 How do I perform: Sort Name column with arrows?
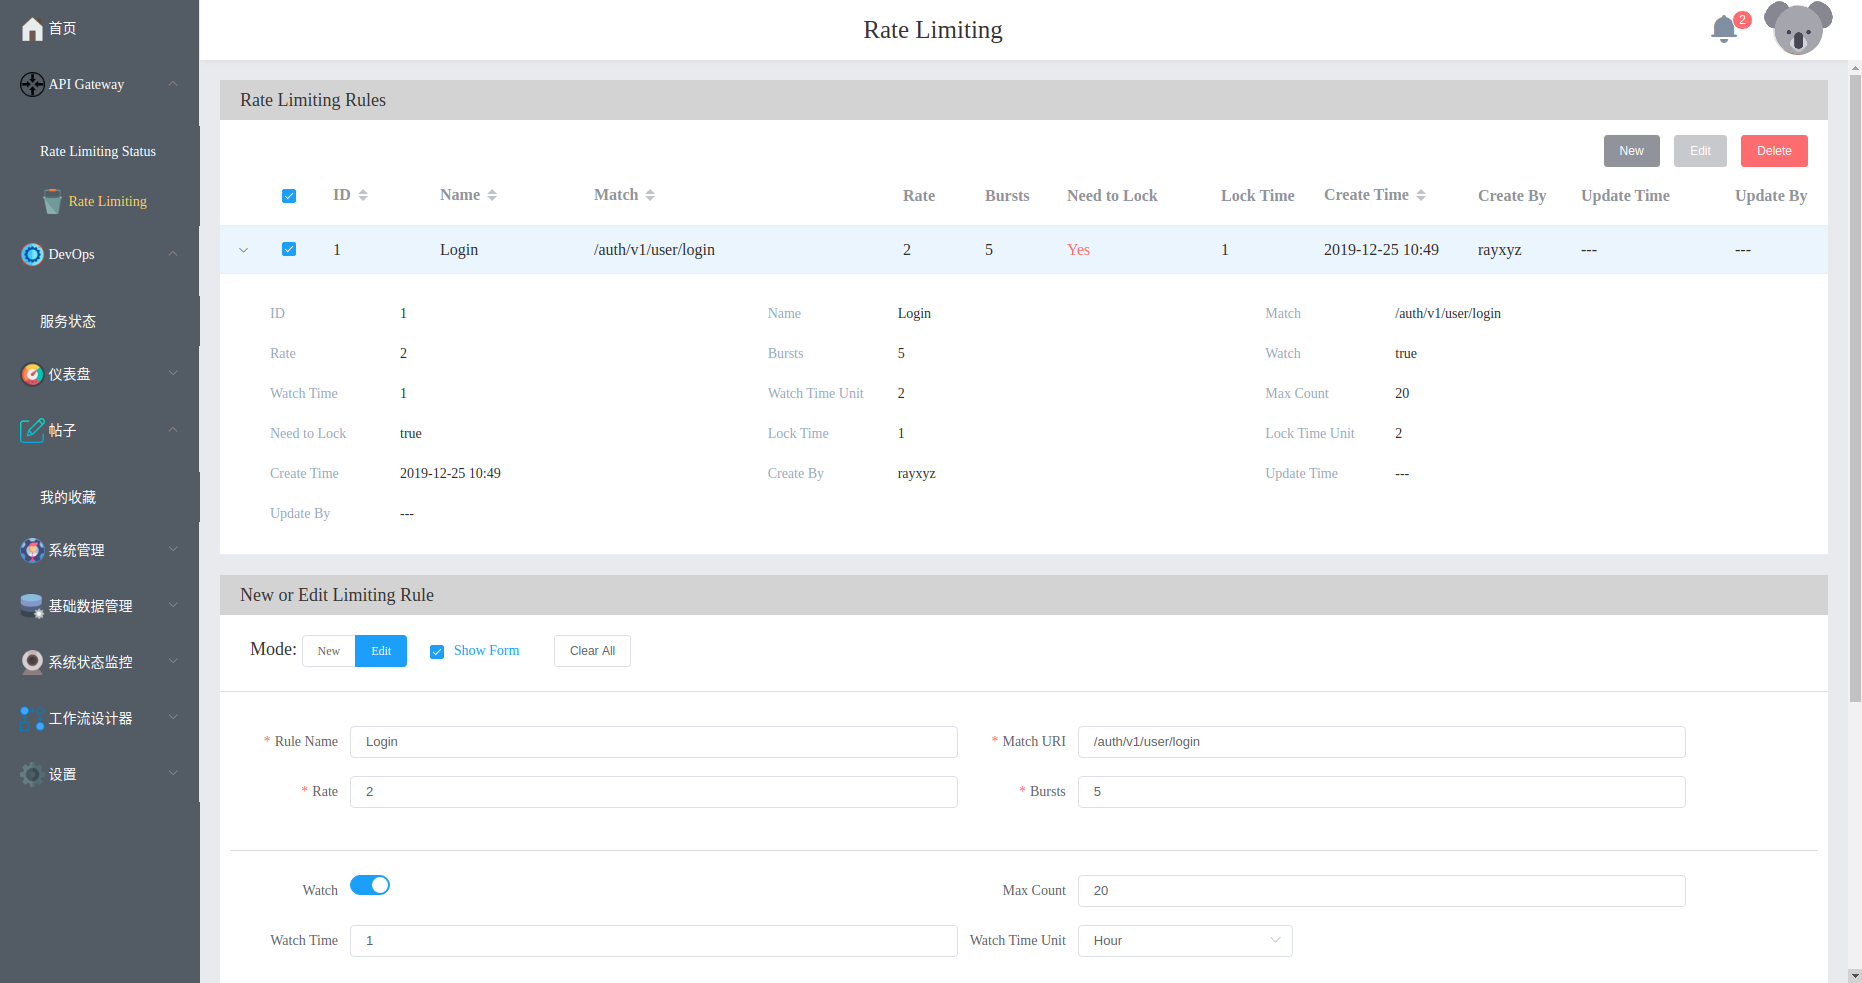click(492, 195)
